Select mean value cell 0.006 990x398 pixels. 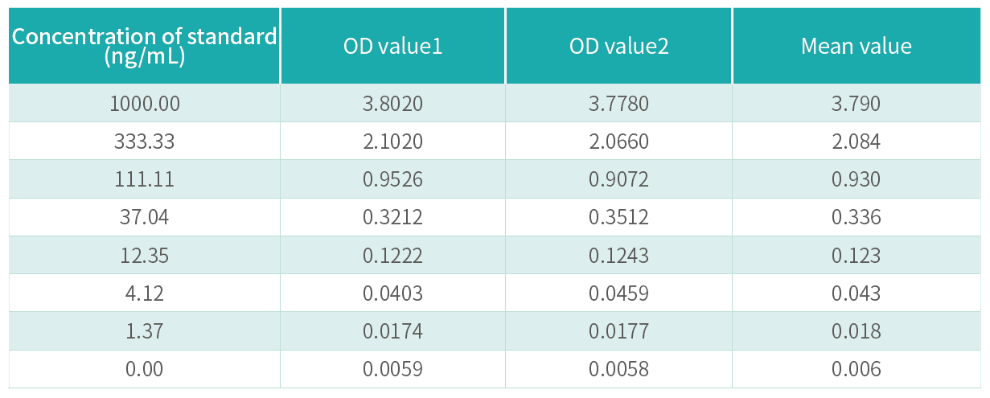click(857, 369)
